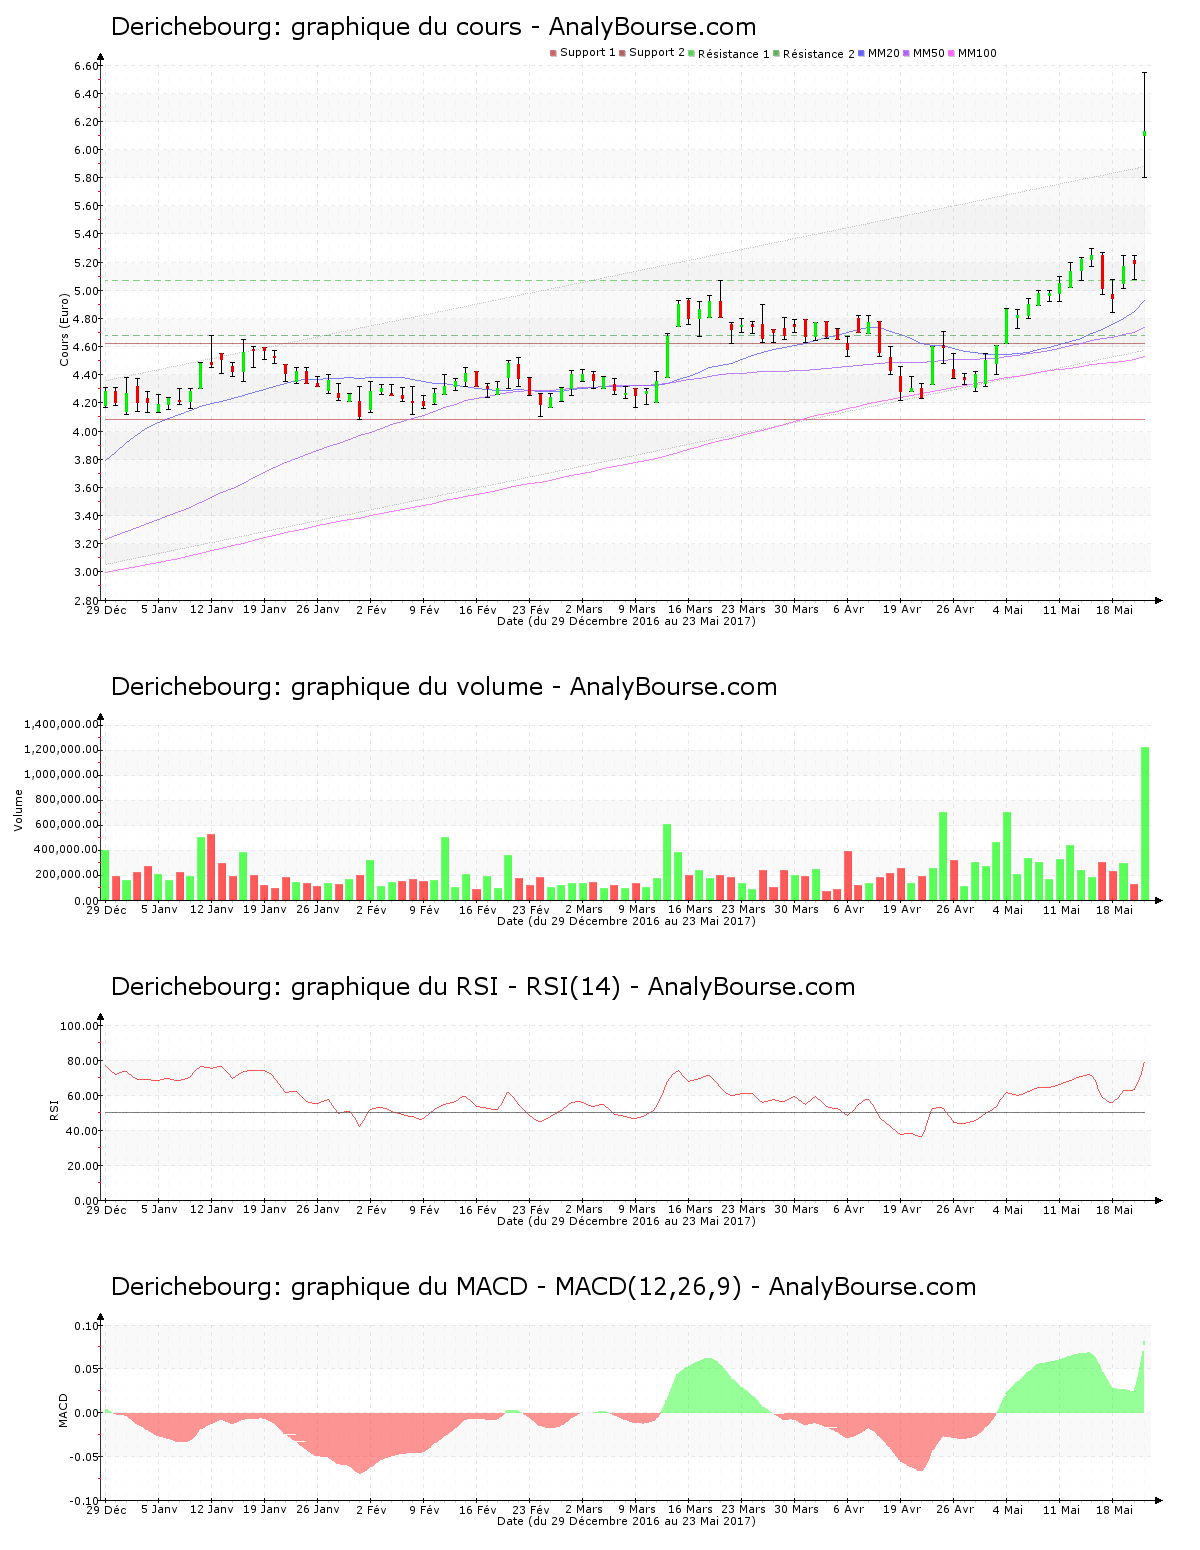Click the 'graphique du volume' chart title
The width and height of the screenshot is (1200, 1550).
(x=443, y=687)
